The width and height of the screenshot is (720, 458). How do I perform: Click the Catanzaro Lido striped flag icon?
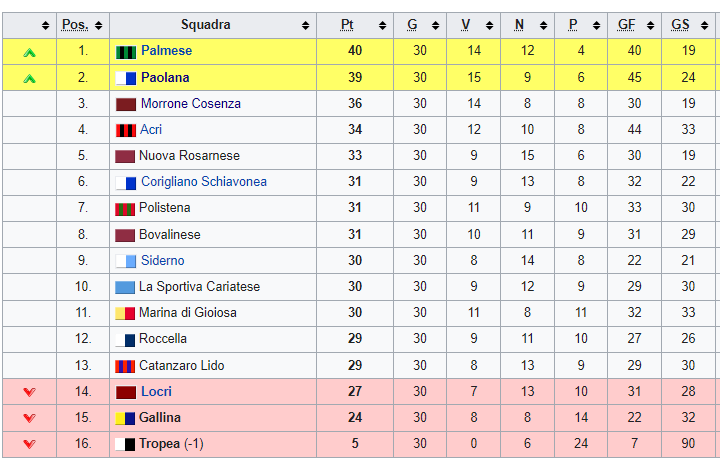pyautogui.click(x=125, y=367)
